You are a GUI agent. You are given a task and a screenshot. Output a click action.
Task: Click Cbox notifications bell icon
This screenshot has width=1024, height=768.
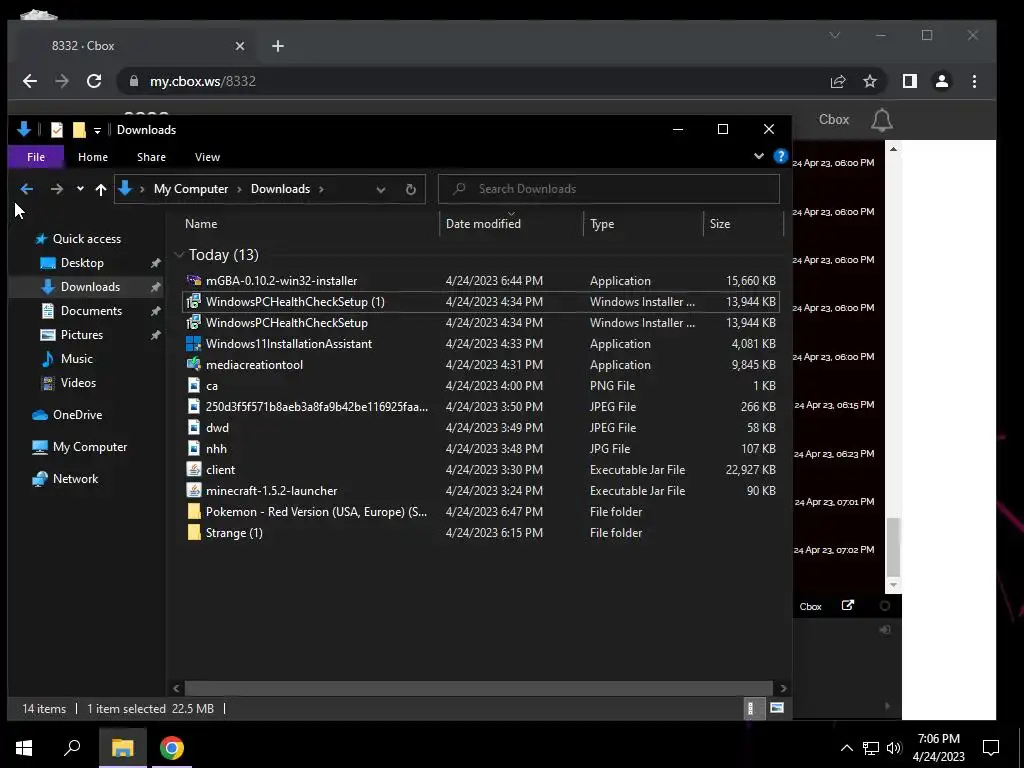click(882, 120)
